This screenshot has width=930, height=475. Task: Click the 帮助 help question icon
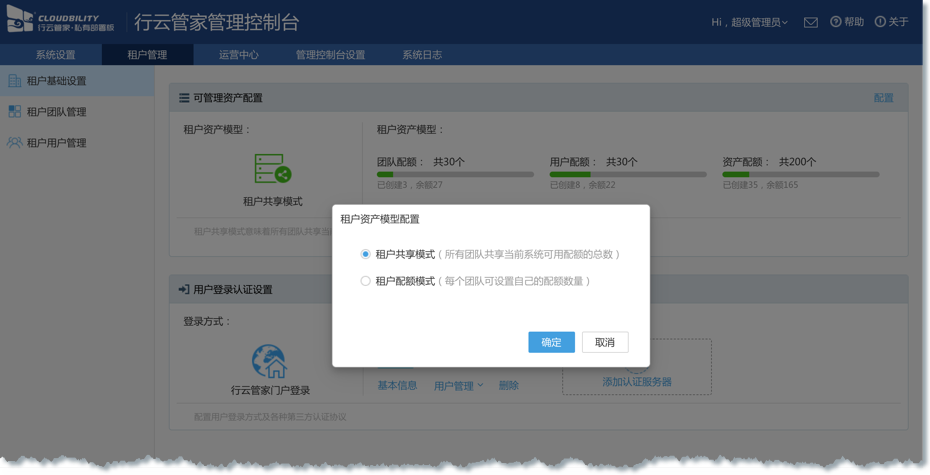click(835, 22)
